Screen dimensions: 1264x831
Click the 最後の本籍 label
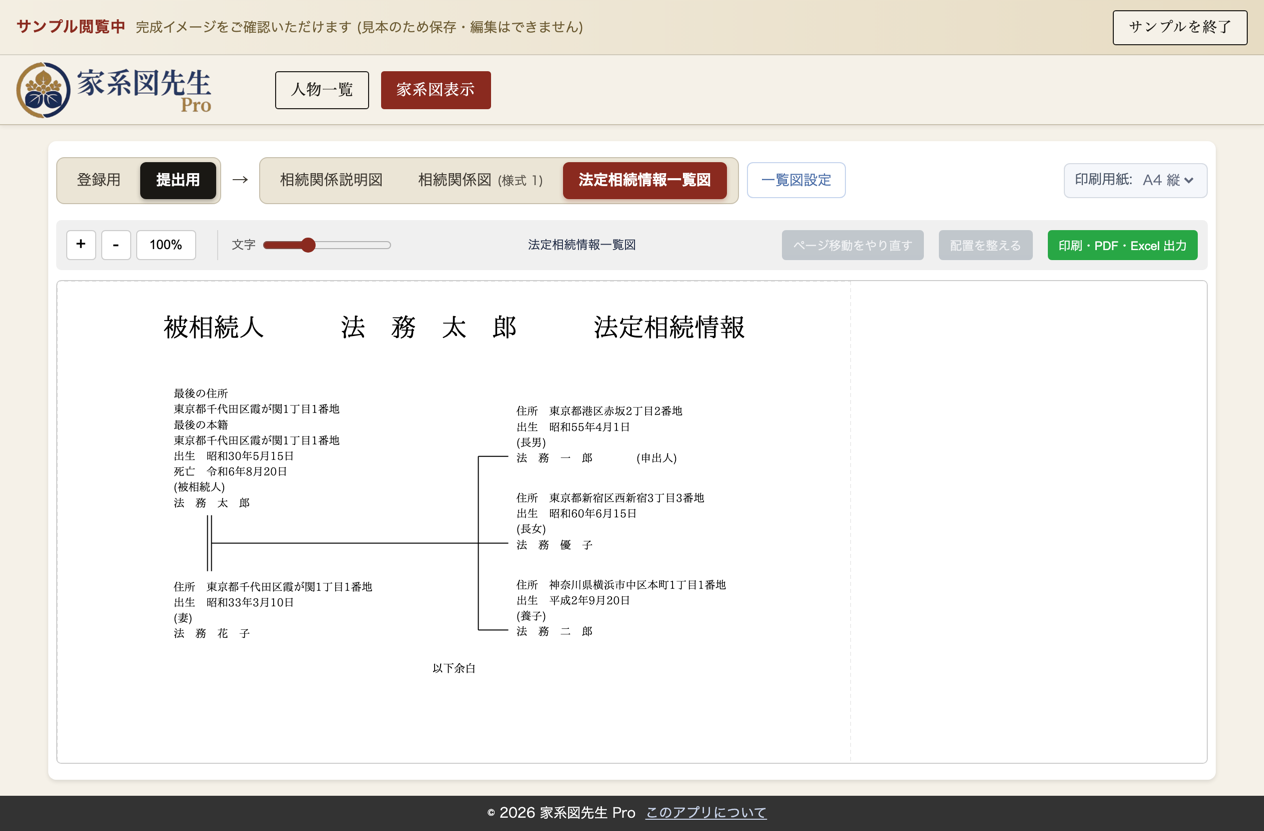coord(201,425)
